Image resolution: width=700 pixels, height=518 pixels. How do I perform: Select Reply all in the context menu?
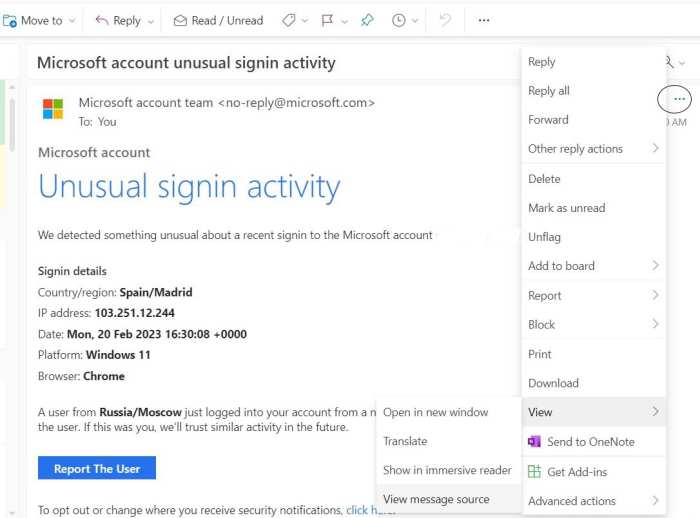point(593,91)
